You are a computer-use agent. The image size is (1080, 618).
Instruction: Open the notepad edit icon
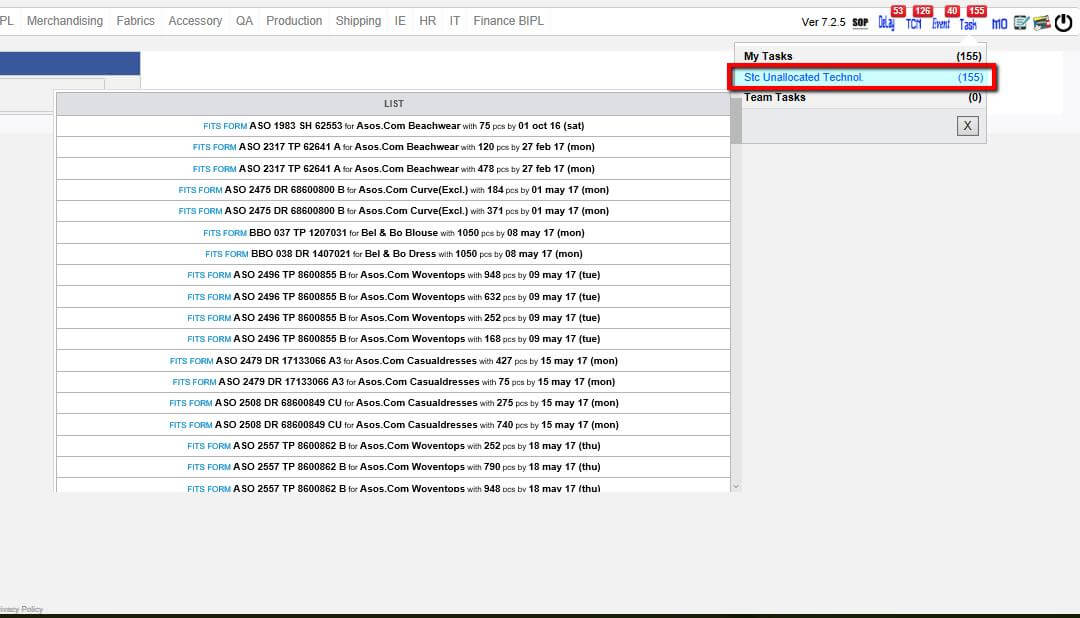(x=1021, y=23)
